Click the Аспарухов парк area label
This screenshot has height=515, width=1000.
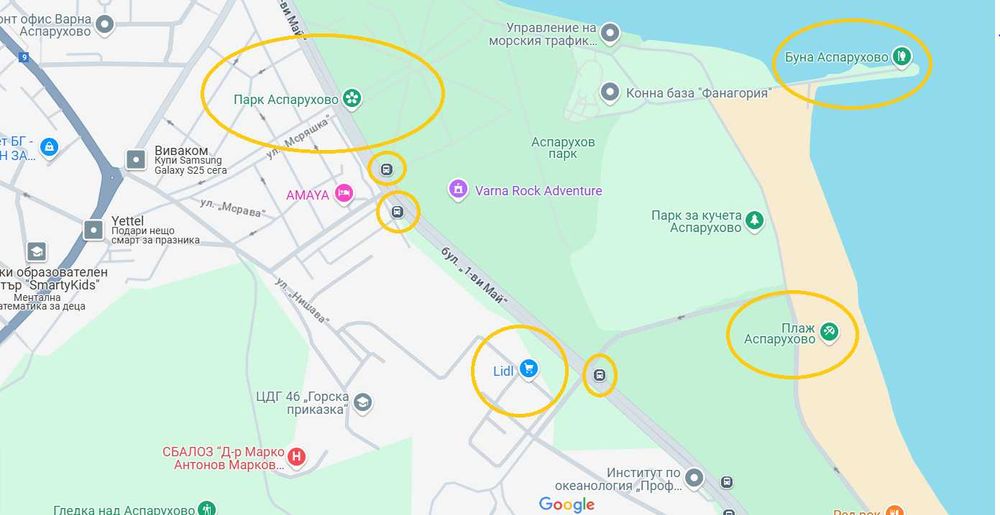tap(562, 147)
